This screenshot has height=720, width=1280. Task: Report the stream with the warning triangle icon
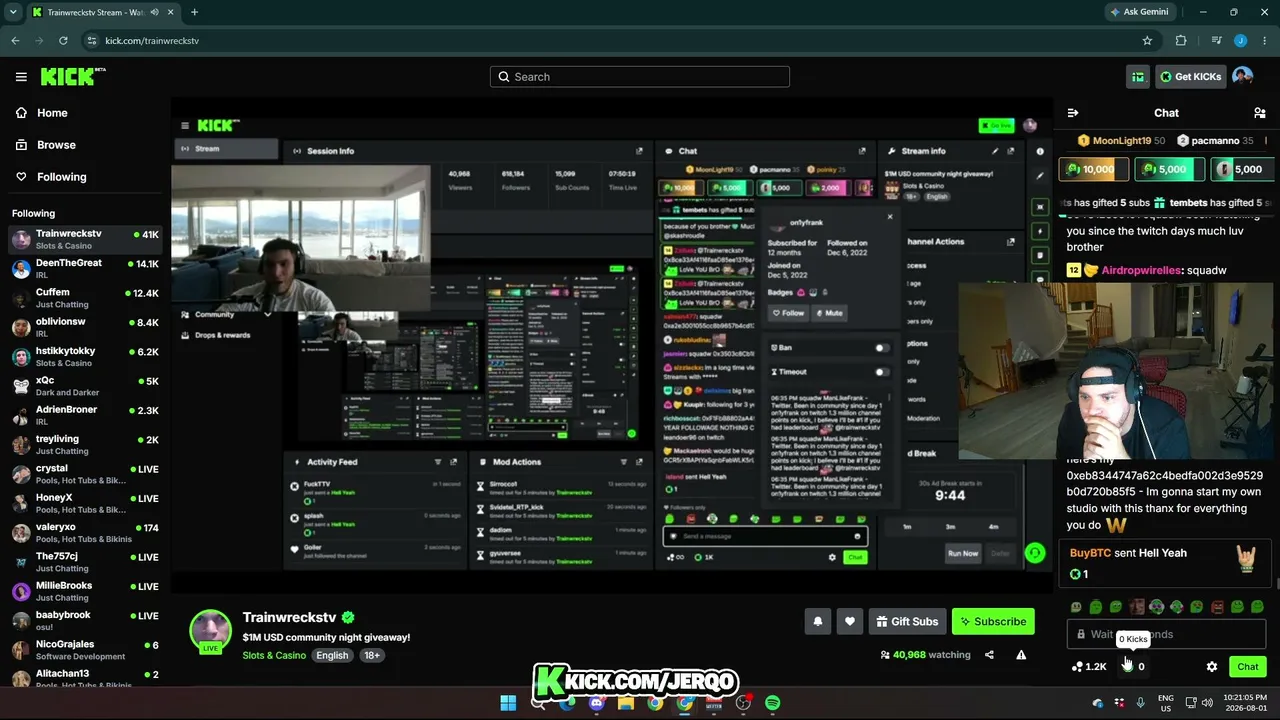pos(1021,655)
